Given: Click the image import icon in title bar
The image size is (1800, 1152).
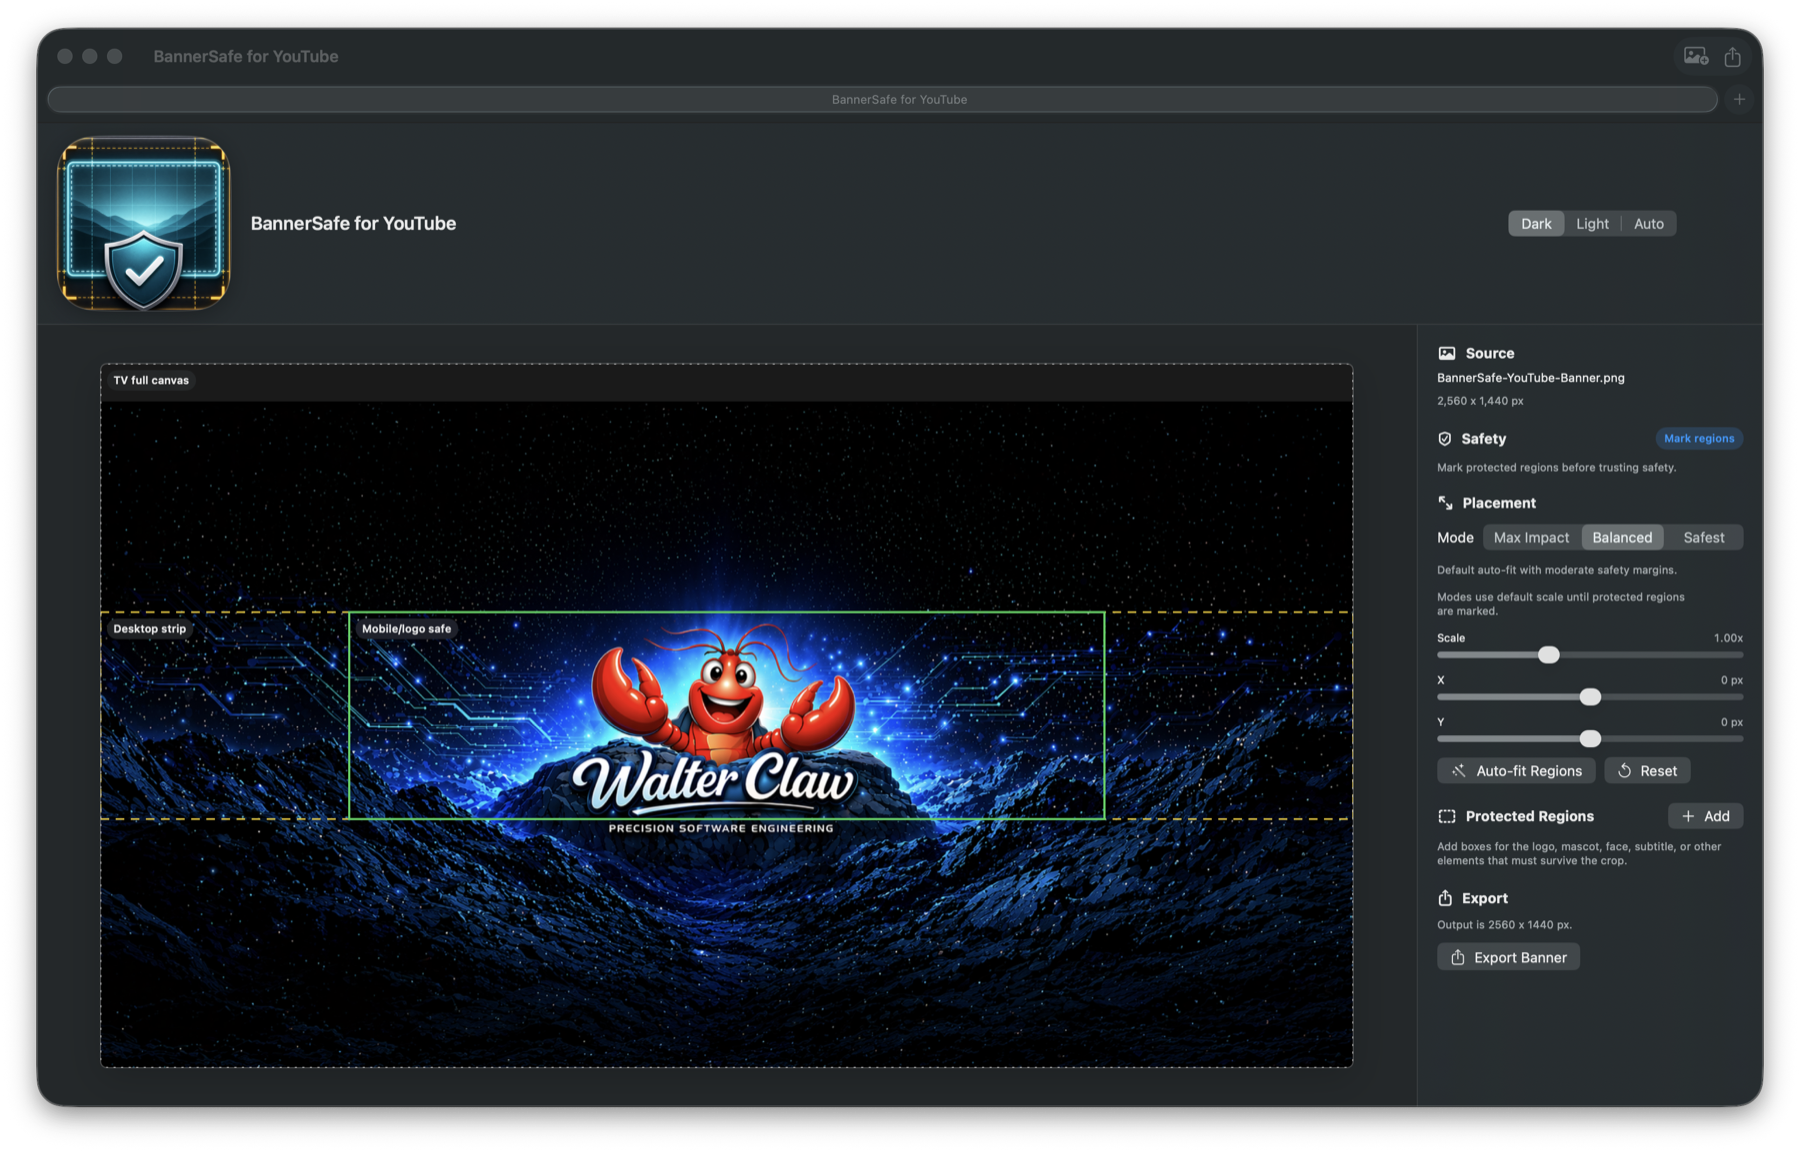Looking at the screenshot, I should tap(1696, 57).
